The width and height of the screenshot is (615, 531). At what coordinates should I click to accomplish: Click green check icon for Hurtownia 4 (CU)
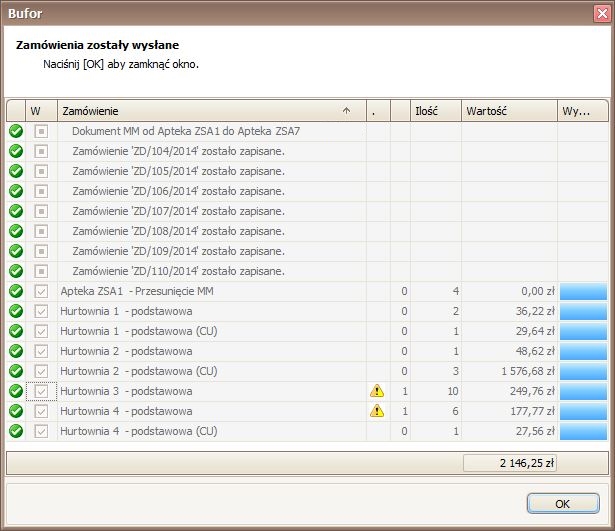[x=16, y=431]
